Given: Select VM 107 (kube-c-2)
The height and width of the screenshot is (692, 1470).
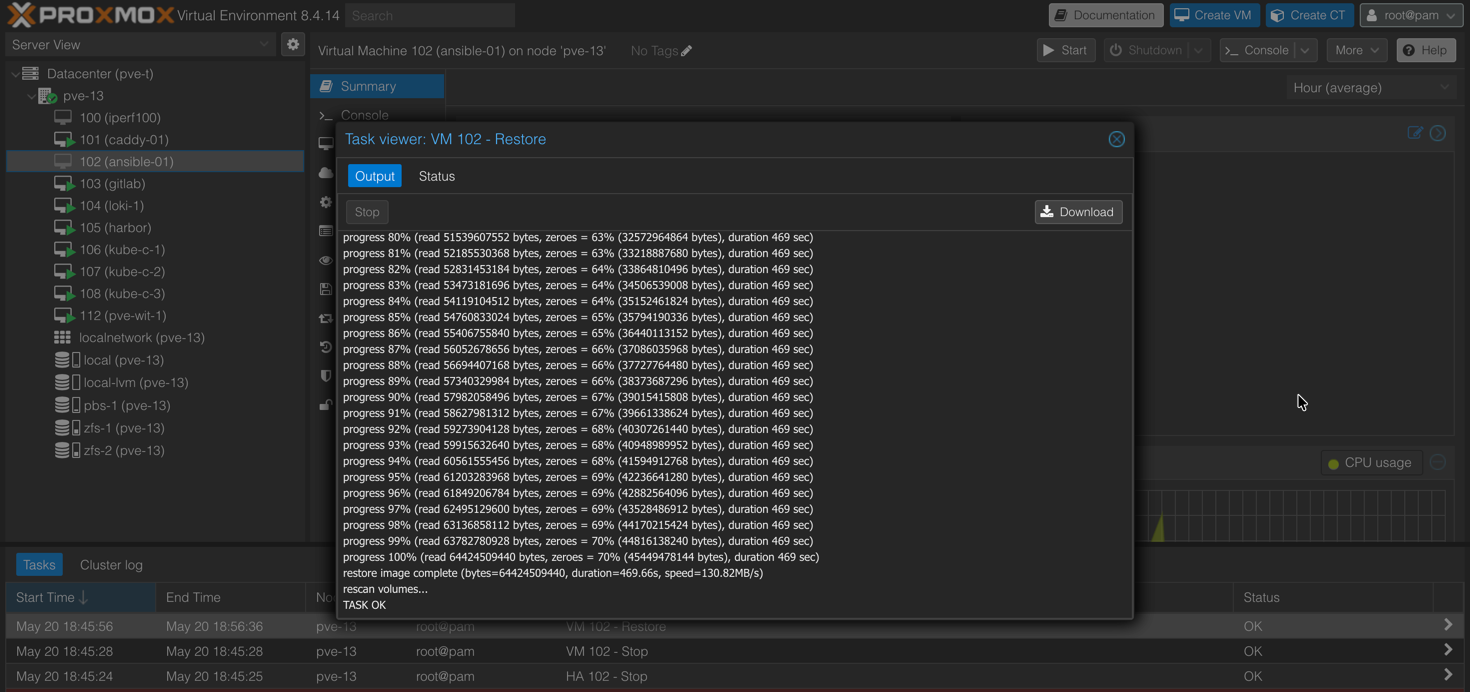Looking at the screenshot, I should tap(122, 272).
